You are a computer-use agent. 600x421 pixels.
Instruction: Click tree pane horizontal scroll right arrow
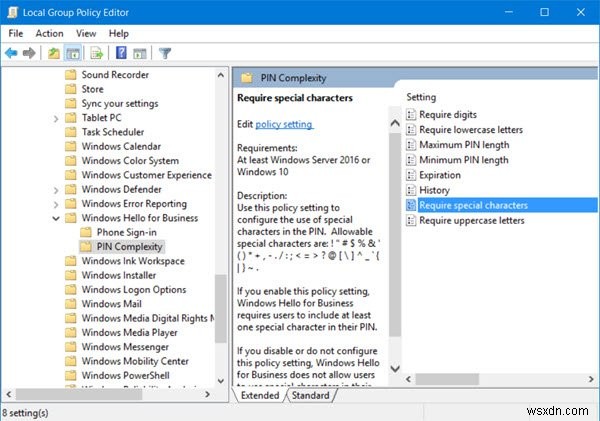click(207, 394)
